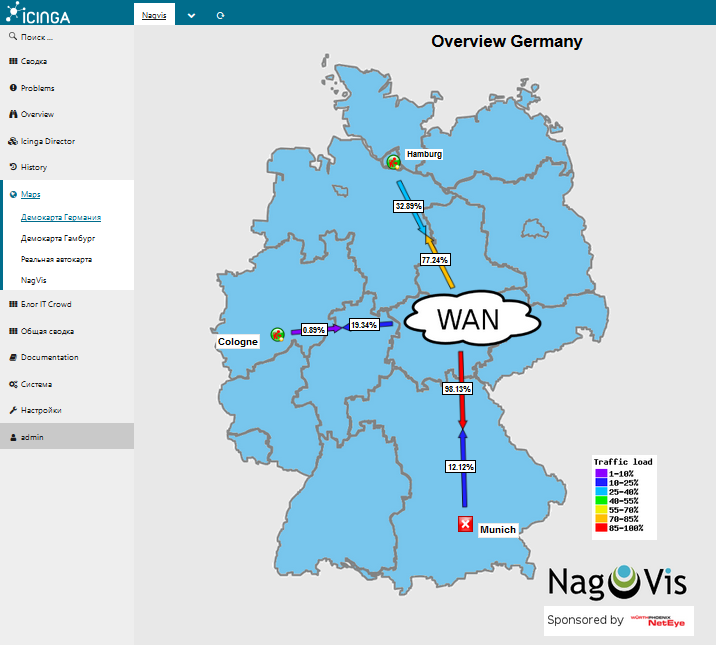
Task: Open the History menu item
Action: tap(33, 167)
